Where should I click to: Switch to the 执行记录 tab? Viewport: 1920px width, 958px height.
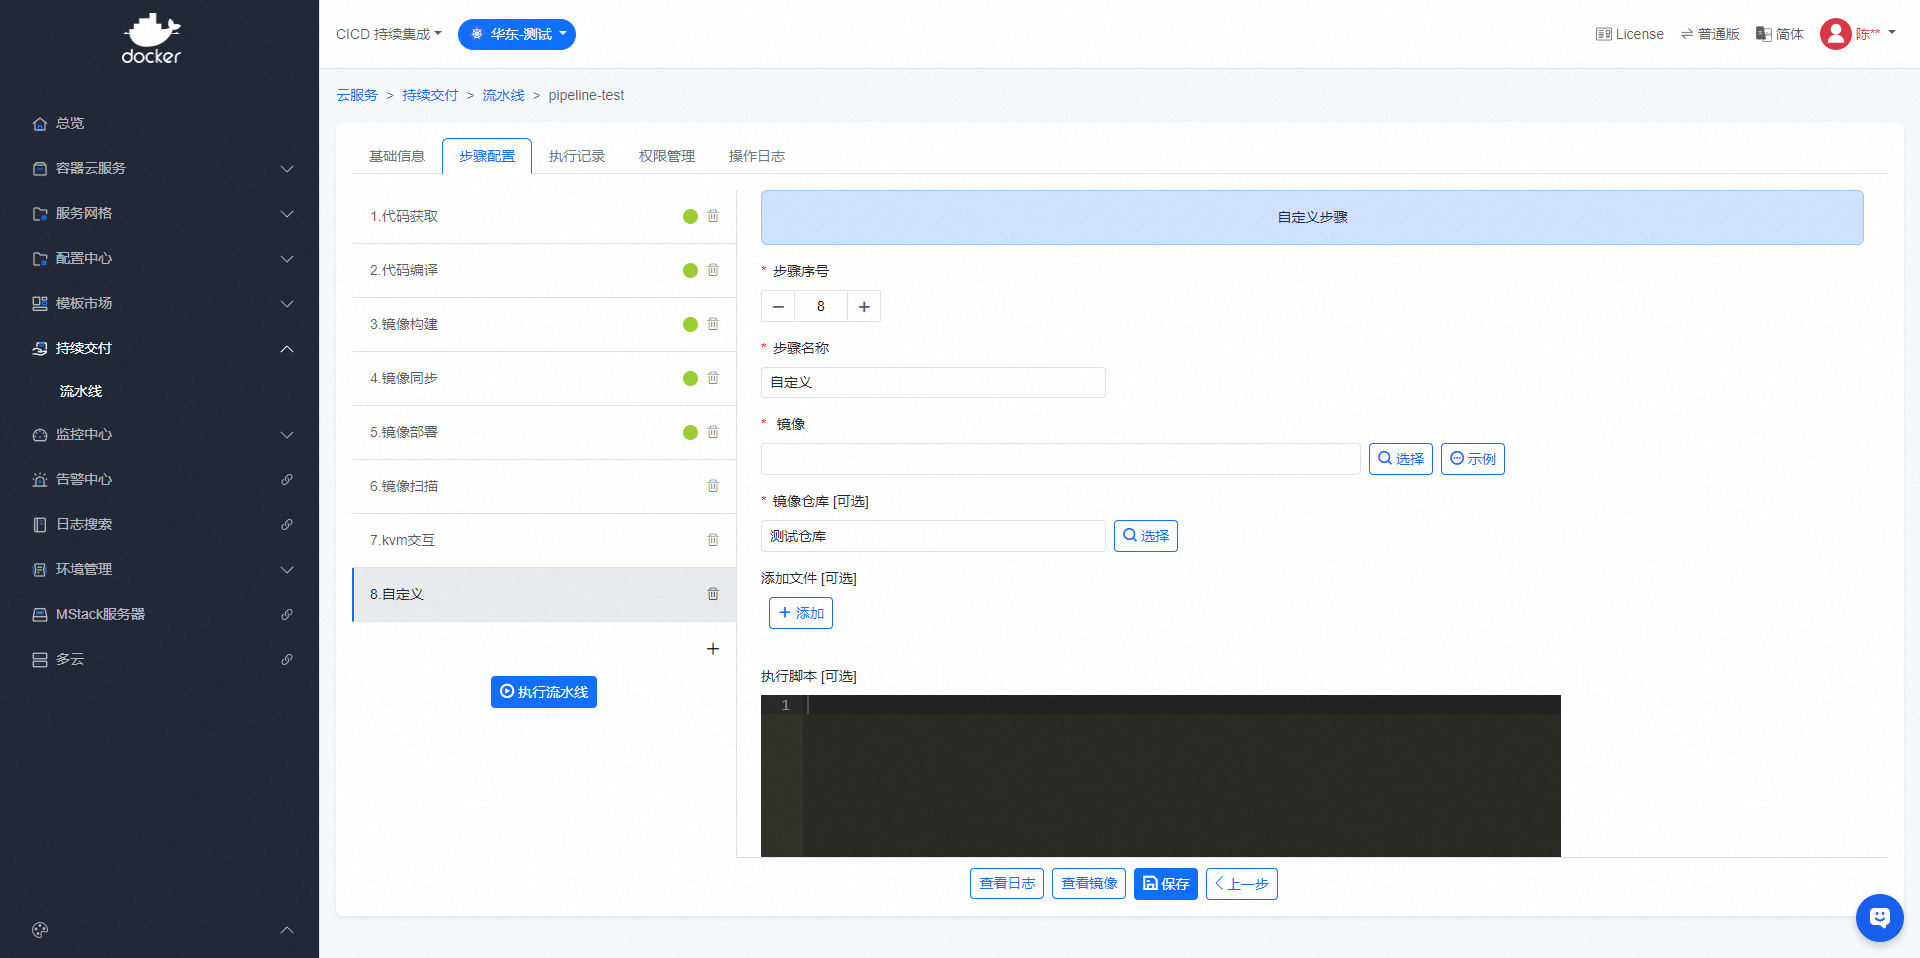pos(577,156)
